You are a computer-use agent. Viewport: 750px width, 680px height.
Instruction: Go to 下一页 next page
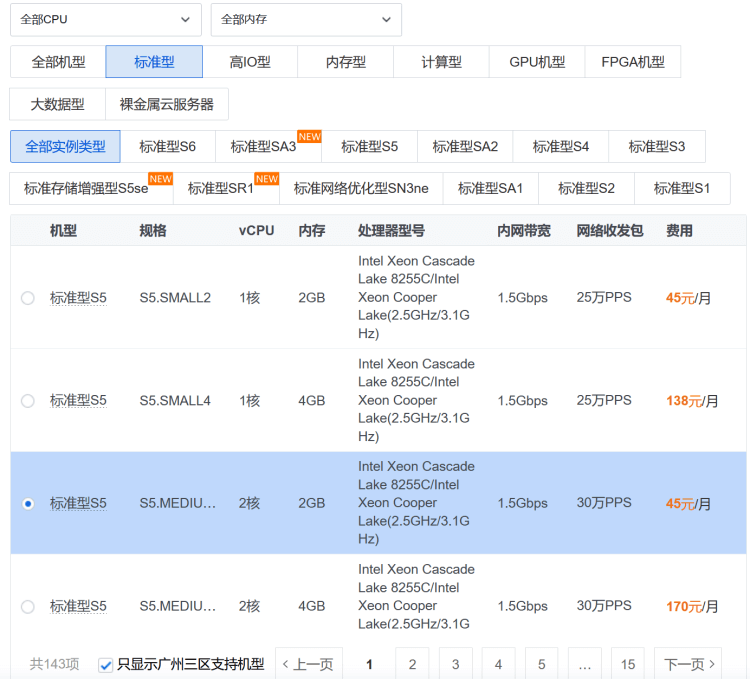(688, 664)
